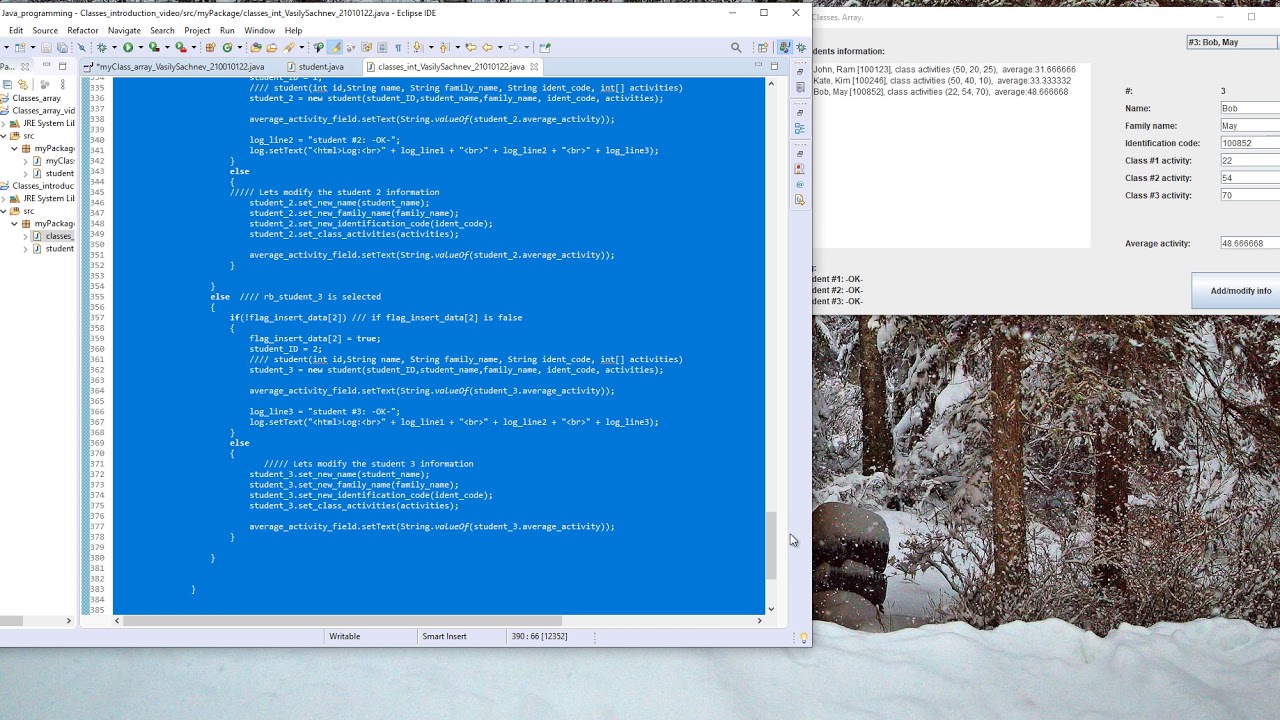Click the Identification code field 100852
Image resolution: width=1280 pixels, height=720 pixels.
tap(1250, 143)
